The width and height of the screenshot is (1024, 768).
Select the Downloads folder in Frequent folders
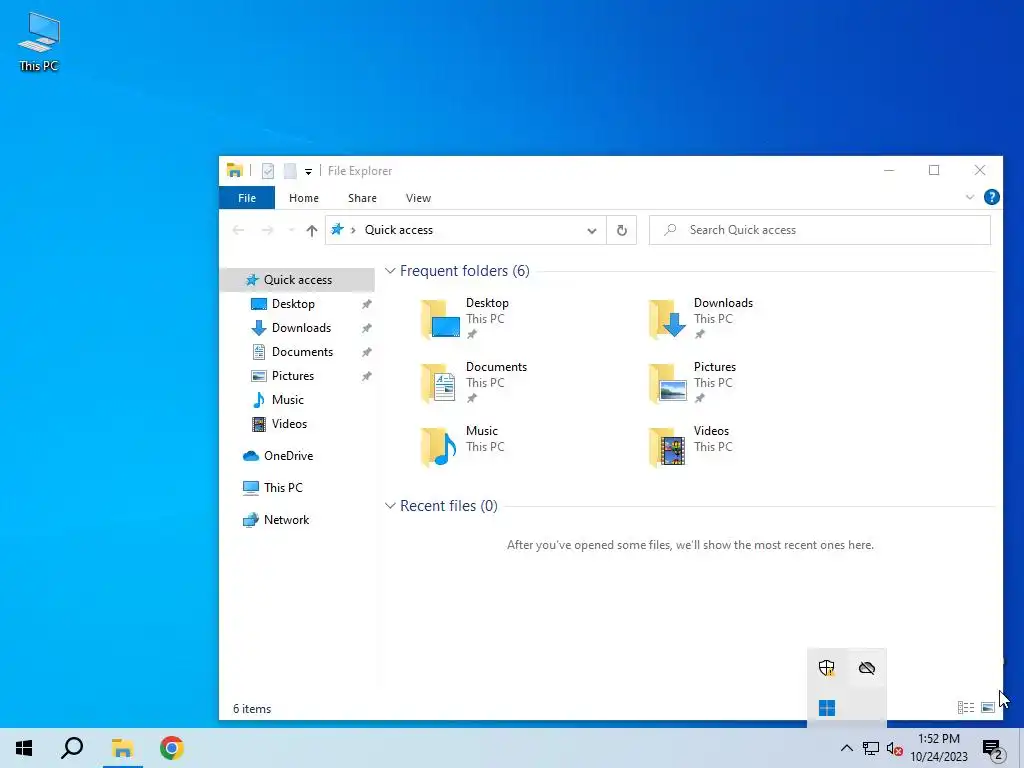coord(701,319)
